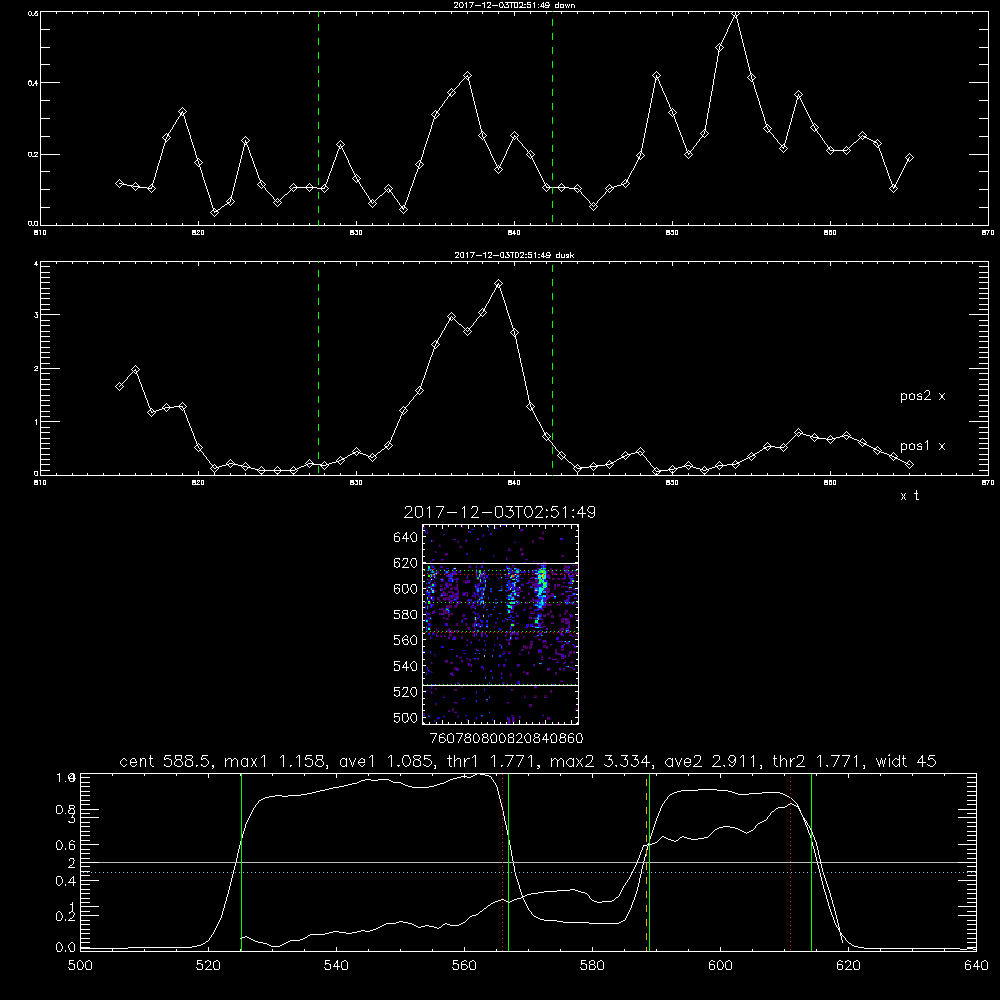The image size is (1000, 1000).
Task: Click heatmap y-axis label 640
Action: 406,538
